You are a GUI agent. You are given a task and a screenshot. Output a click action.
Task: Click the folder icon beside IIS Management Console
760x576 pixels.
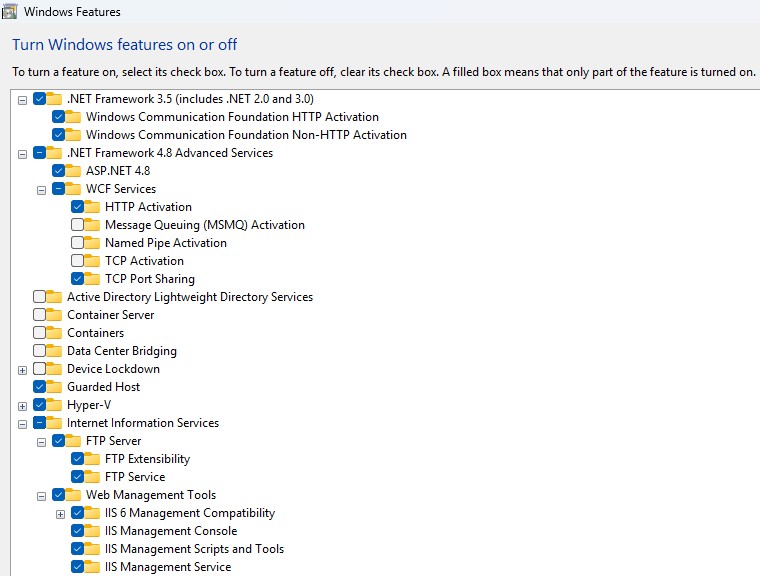92,531
